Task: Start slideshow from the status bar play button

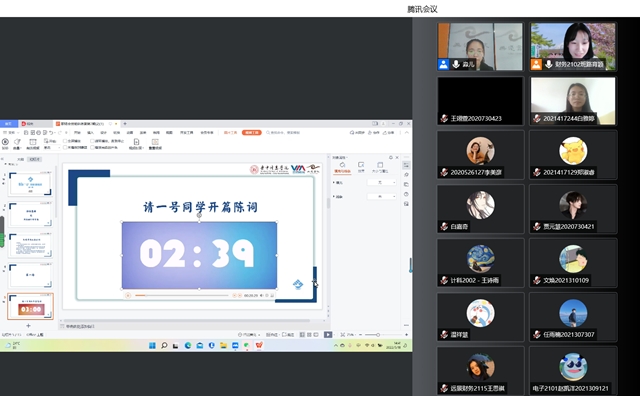Action: [x=328, y=335]
